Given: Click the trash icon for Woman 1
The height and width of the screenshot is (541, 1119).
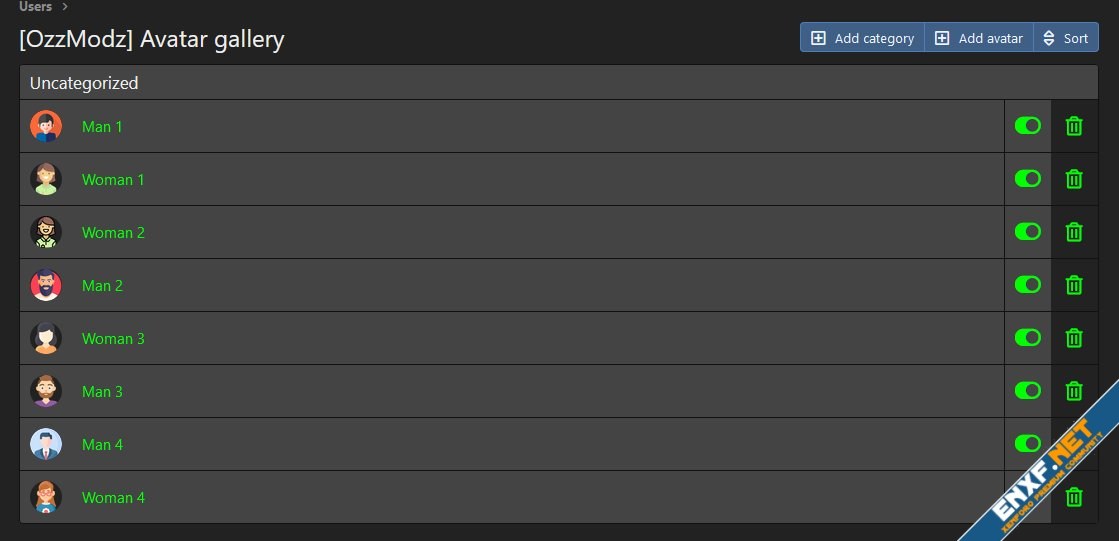Looking at the screenshot, I should (1074, 179).
